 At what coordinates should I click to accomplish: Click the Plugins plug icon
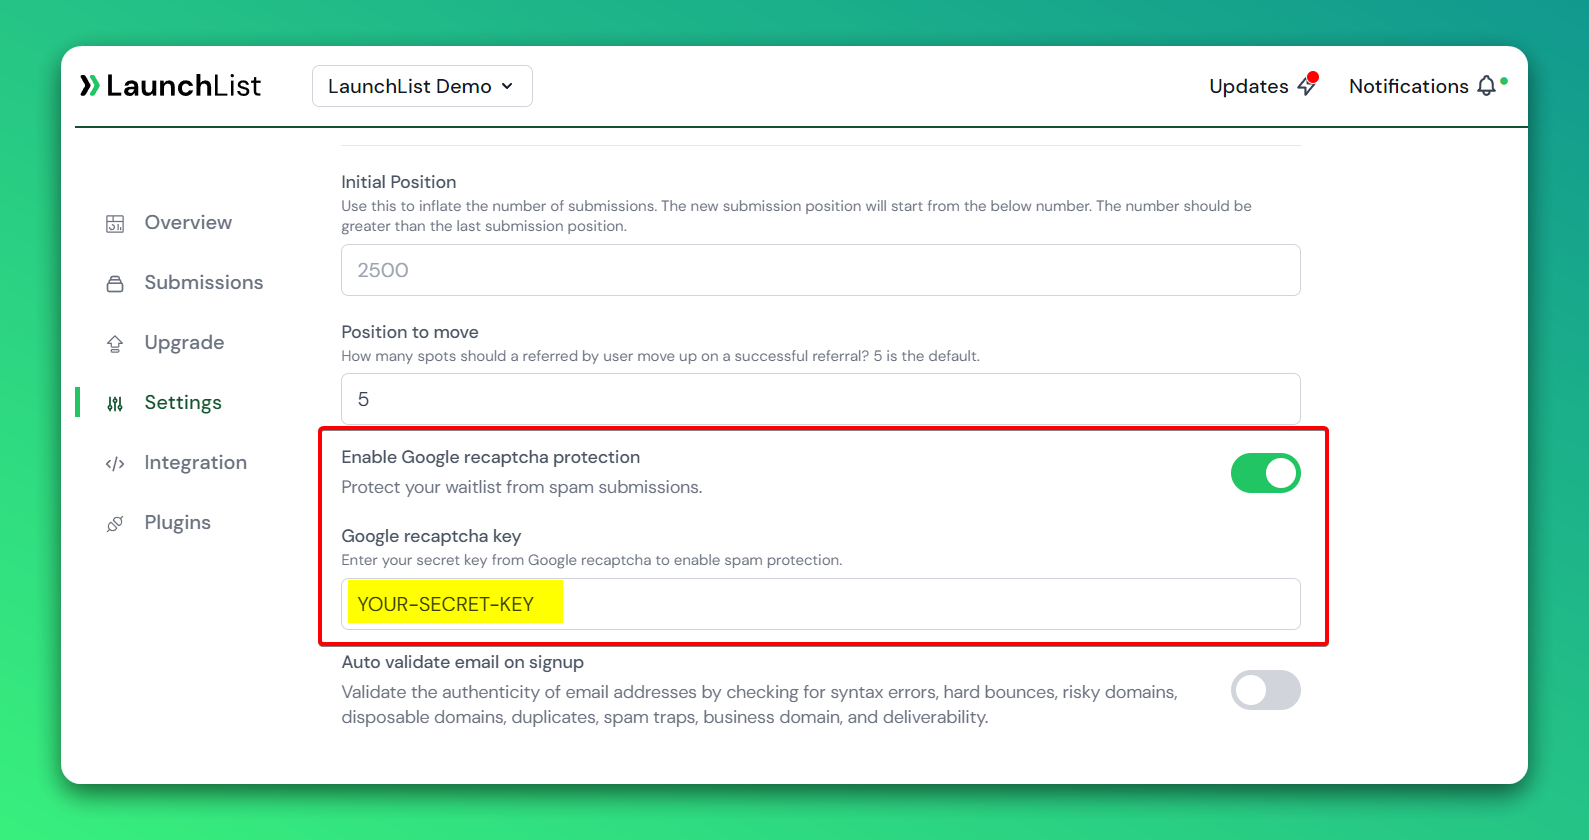click(115, 523)
